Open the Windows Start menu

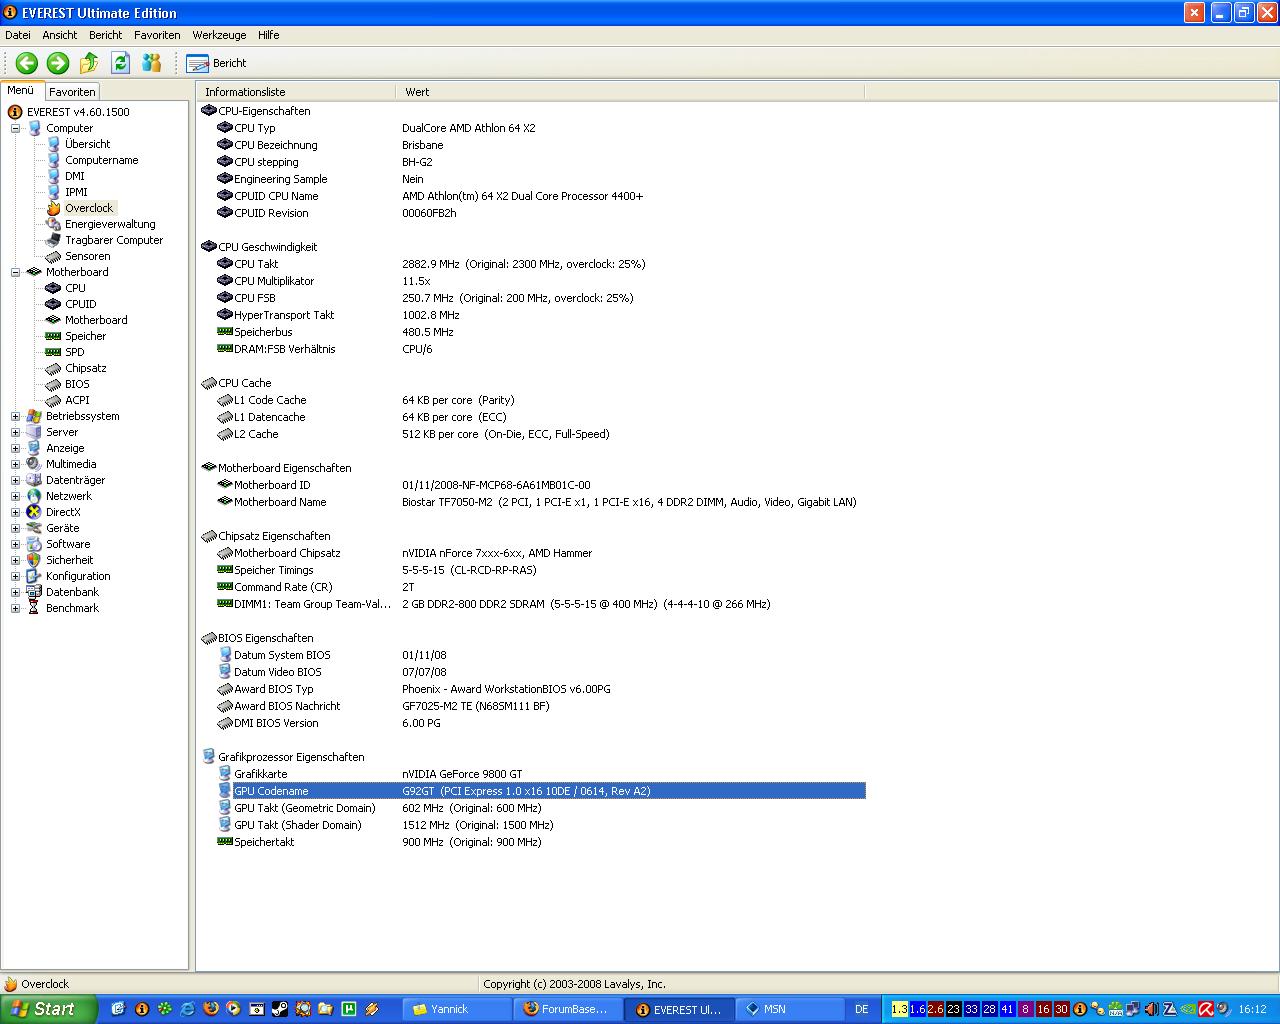(49, 1009)
